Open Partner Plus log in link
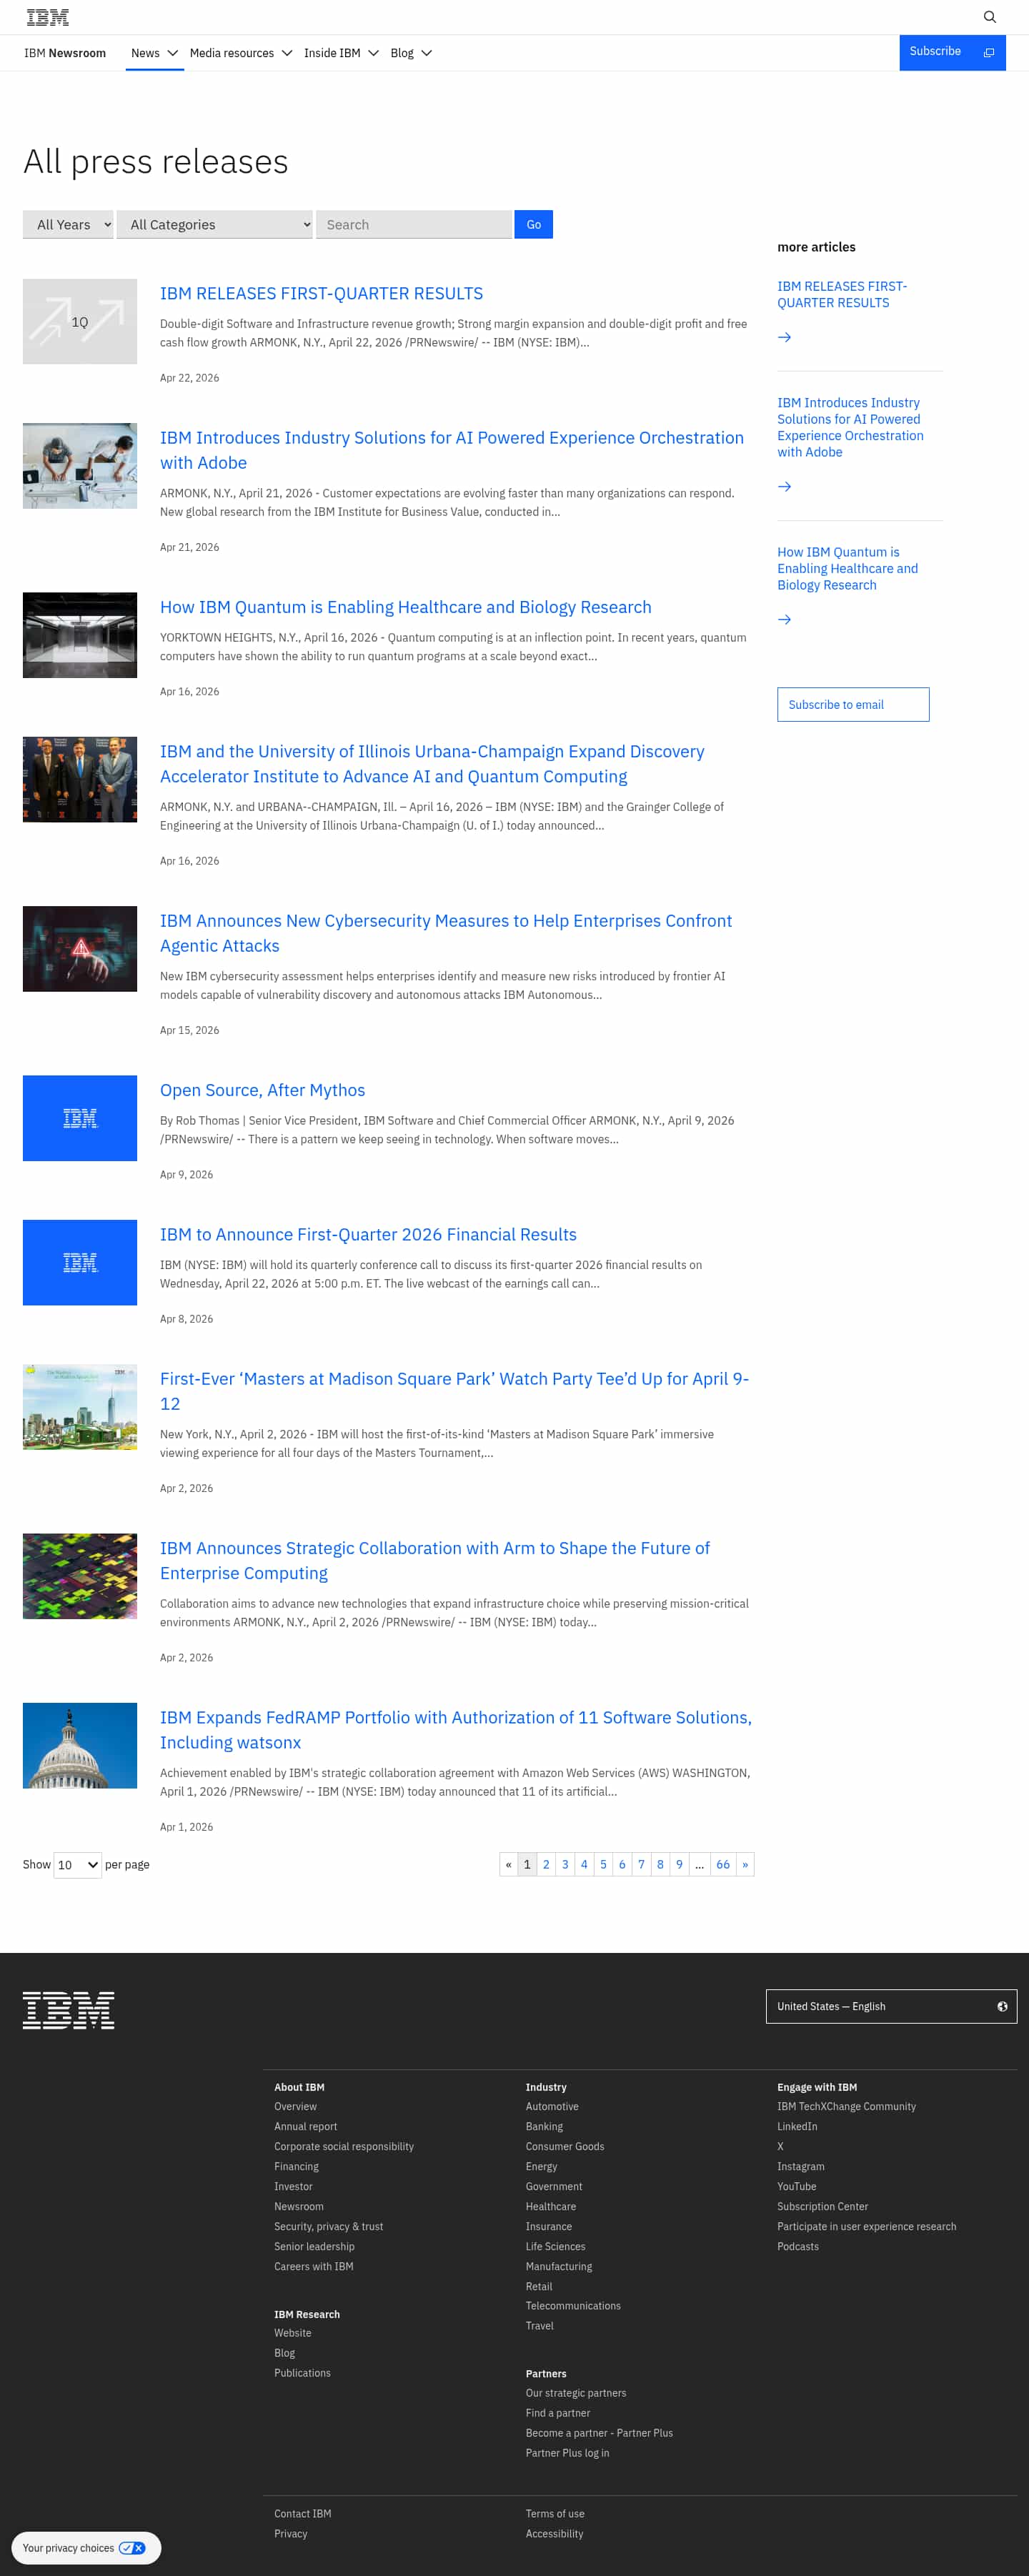This screenshot has height=2576, width=1029. pyautogui.click(x=567, y=2453)
